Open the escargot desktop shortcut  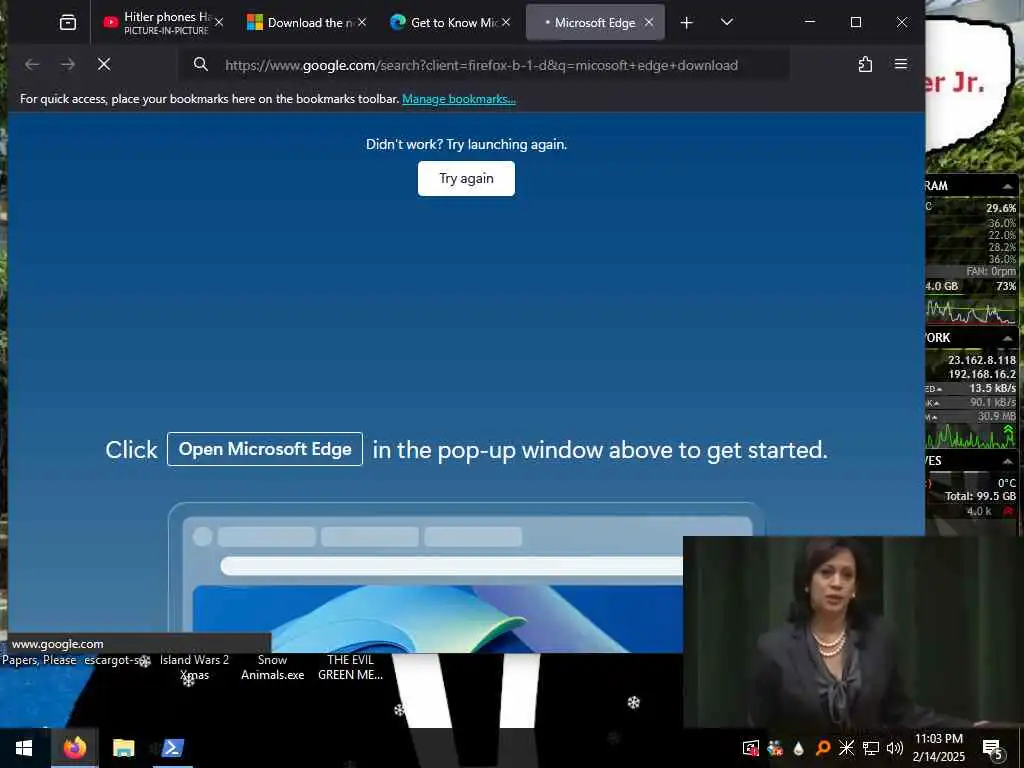(x=116, y=660)
